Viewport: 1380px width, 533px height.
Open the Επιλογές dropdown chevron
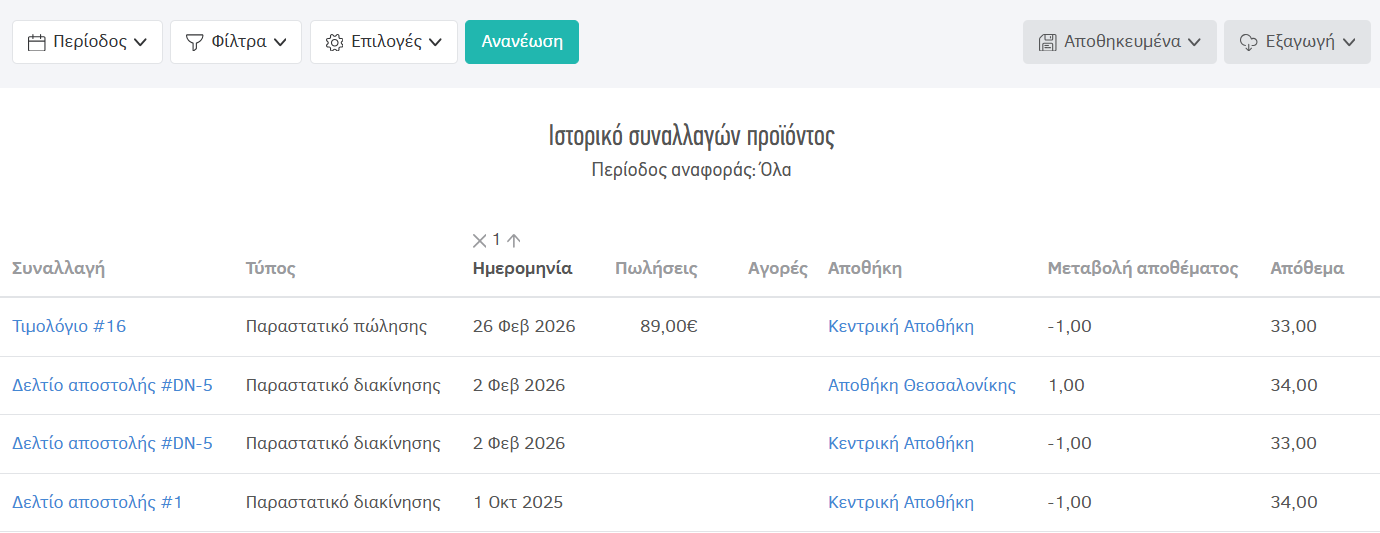click(x=436, y=42)
